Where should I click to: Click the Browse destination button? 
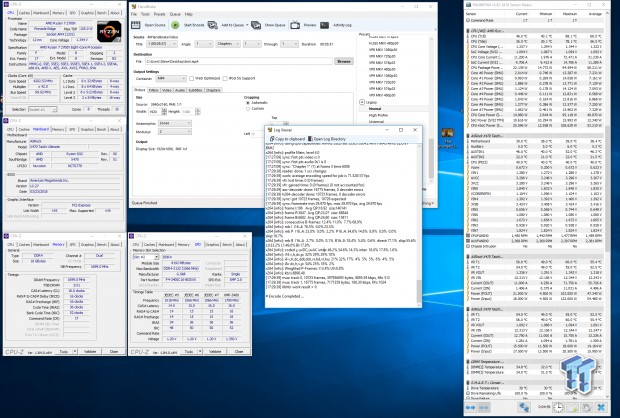pyautogui.click(x=344, y=61)
